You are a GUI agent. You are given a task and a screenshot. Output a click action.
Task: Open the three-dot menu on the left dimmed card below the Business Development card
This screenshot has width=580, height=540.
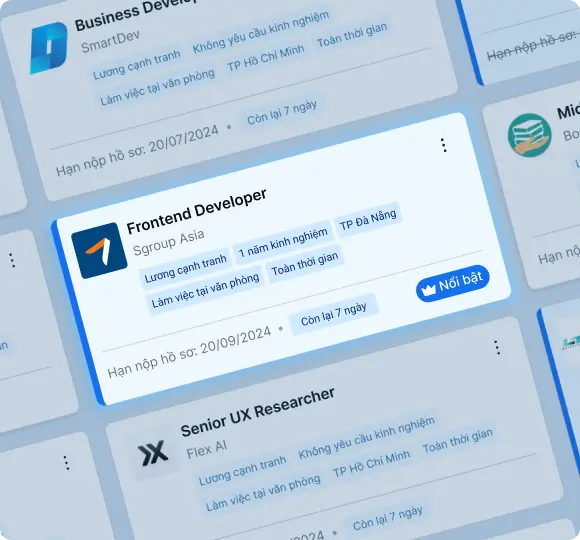tap(12, 260)
